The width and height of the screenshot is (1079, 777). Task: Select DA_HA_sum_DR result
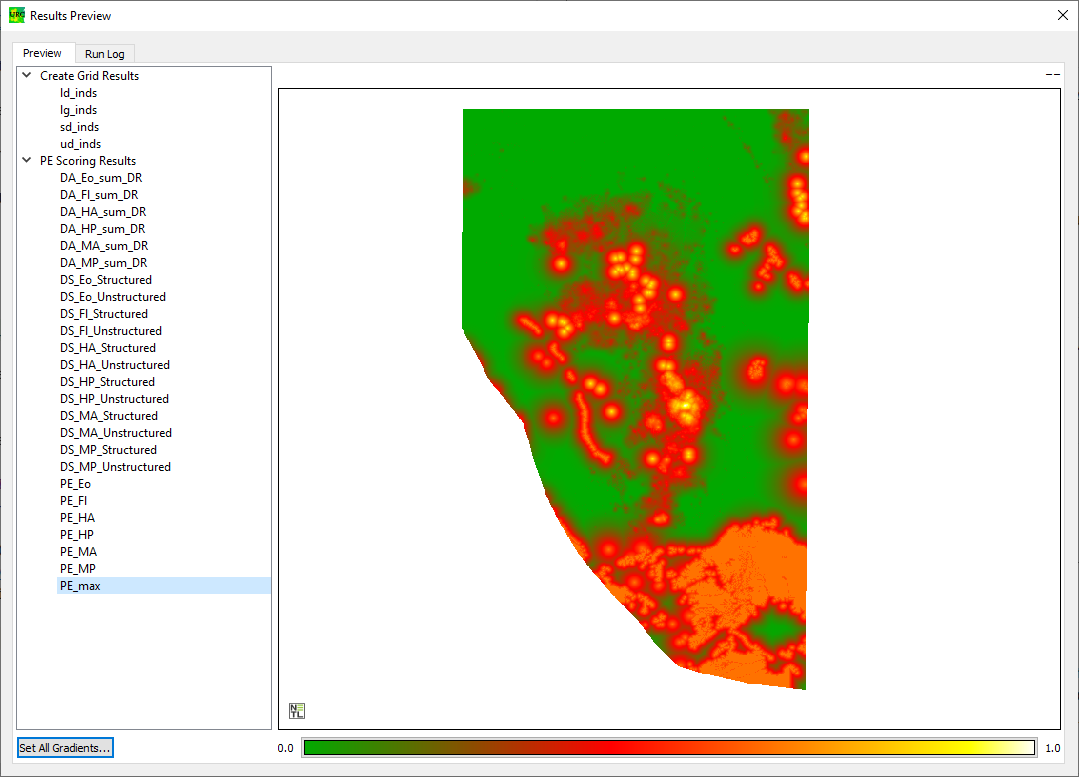pyautogui.click(x=103, y=212)
